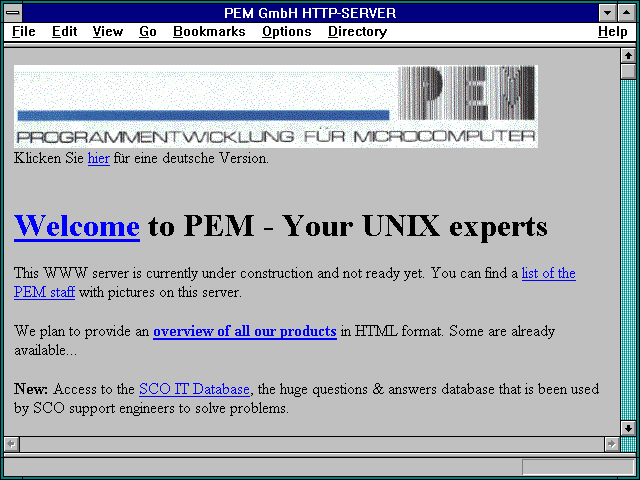Open the SCO IT Database link

[x=194, y=389]
